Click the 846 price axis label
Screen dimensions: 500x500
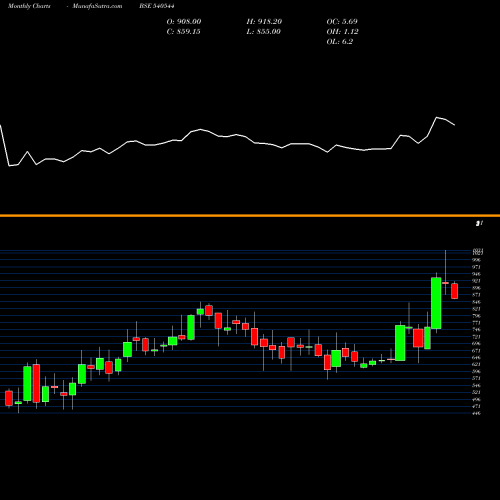click(x=477, y=302)
